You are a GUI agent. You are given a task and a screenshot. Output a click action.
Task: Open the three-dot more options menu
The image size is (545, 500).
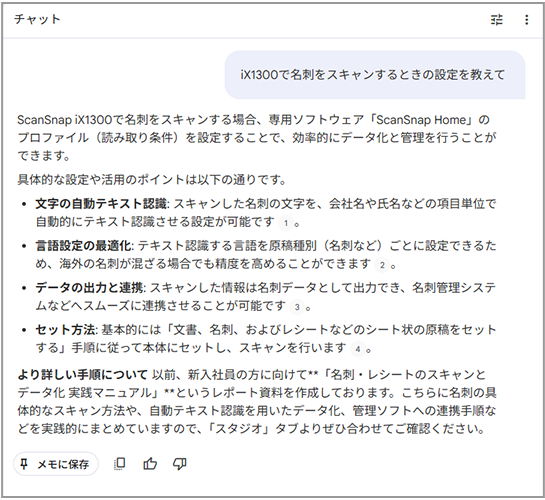tap(527, 20)
